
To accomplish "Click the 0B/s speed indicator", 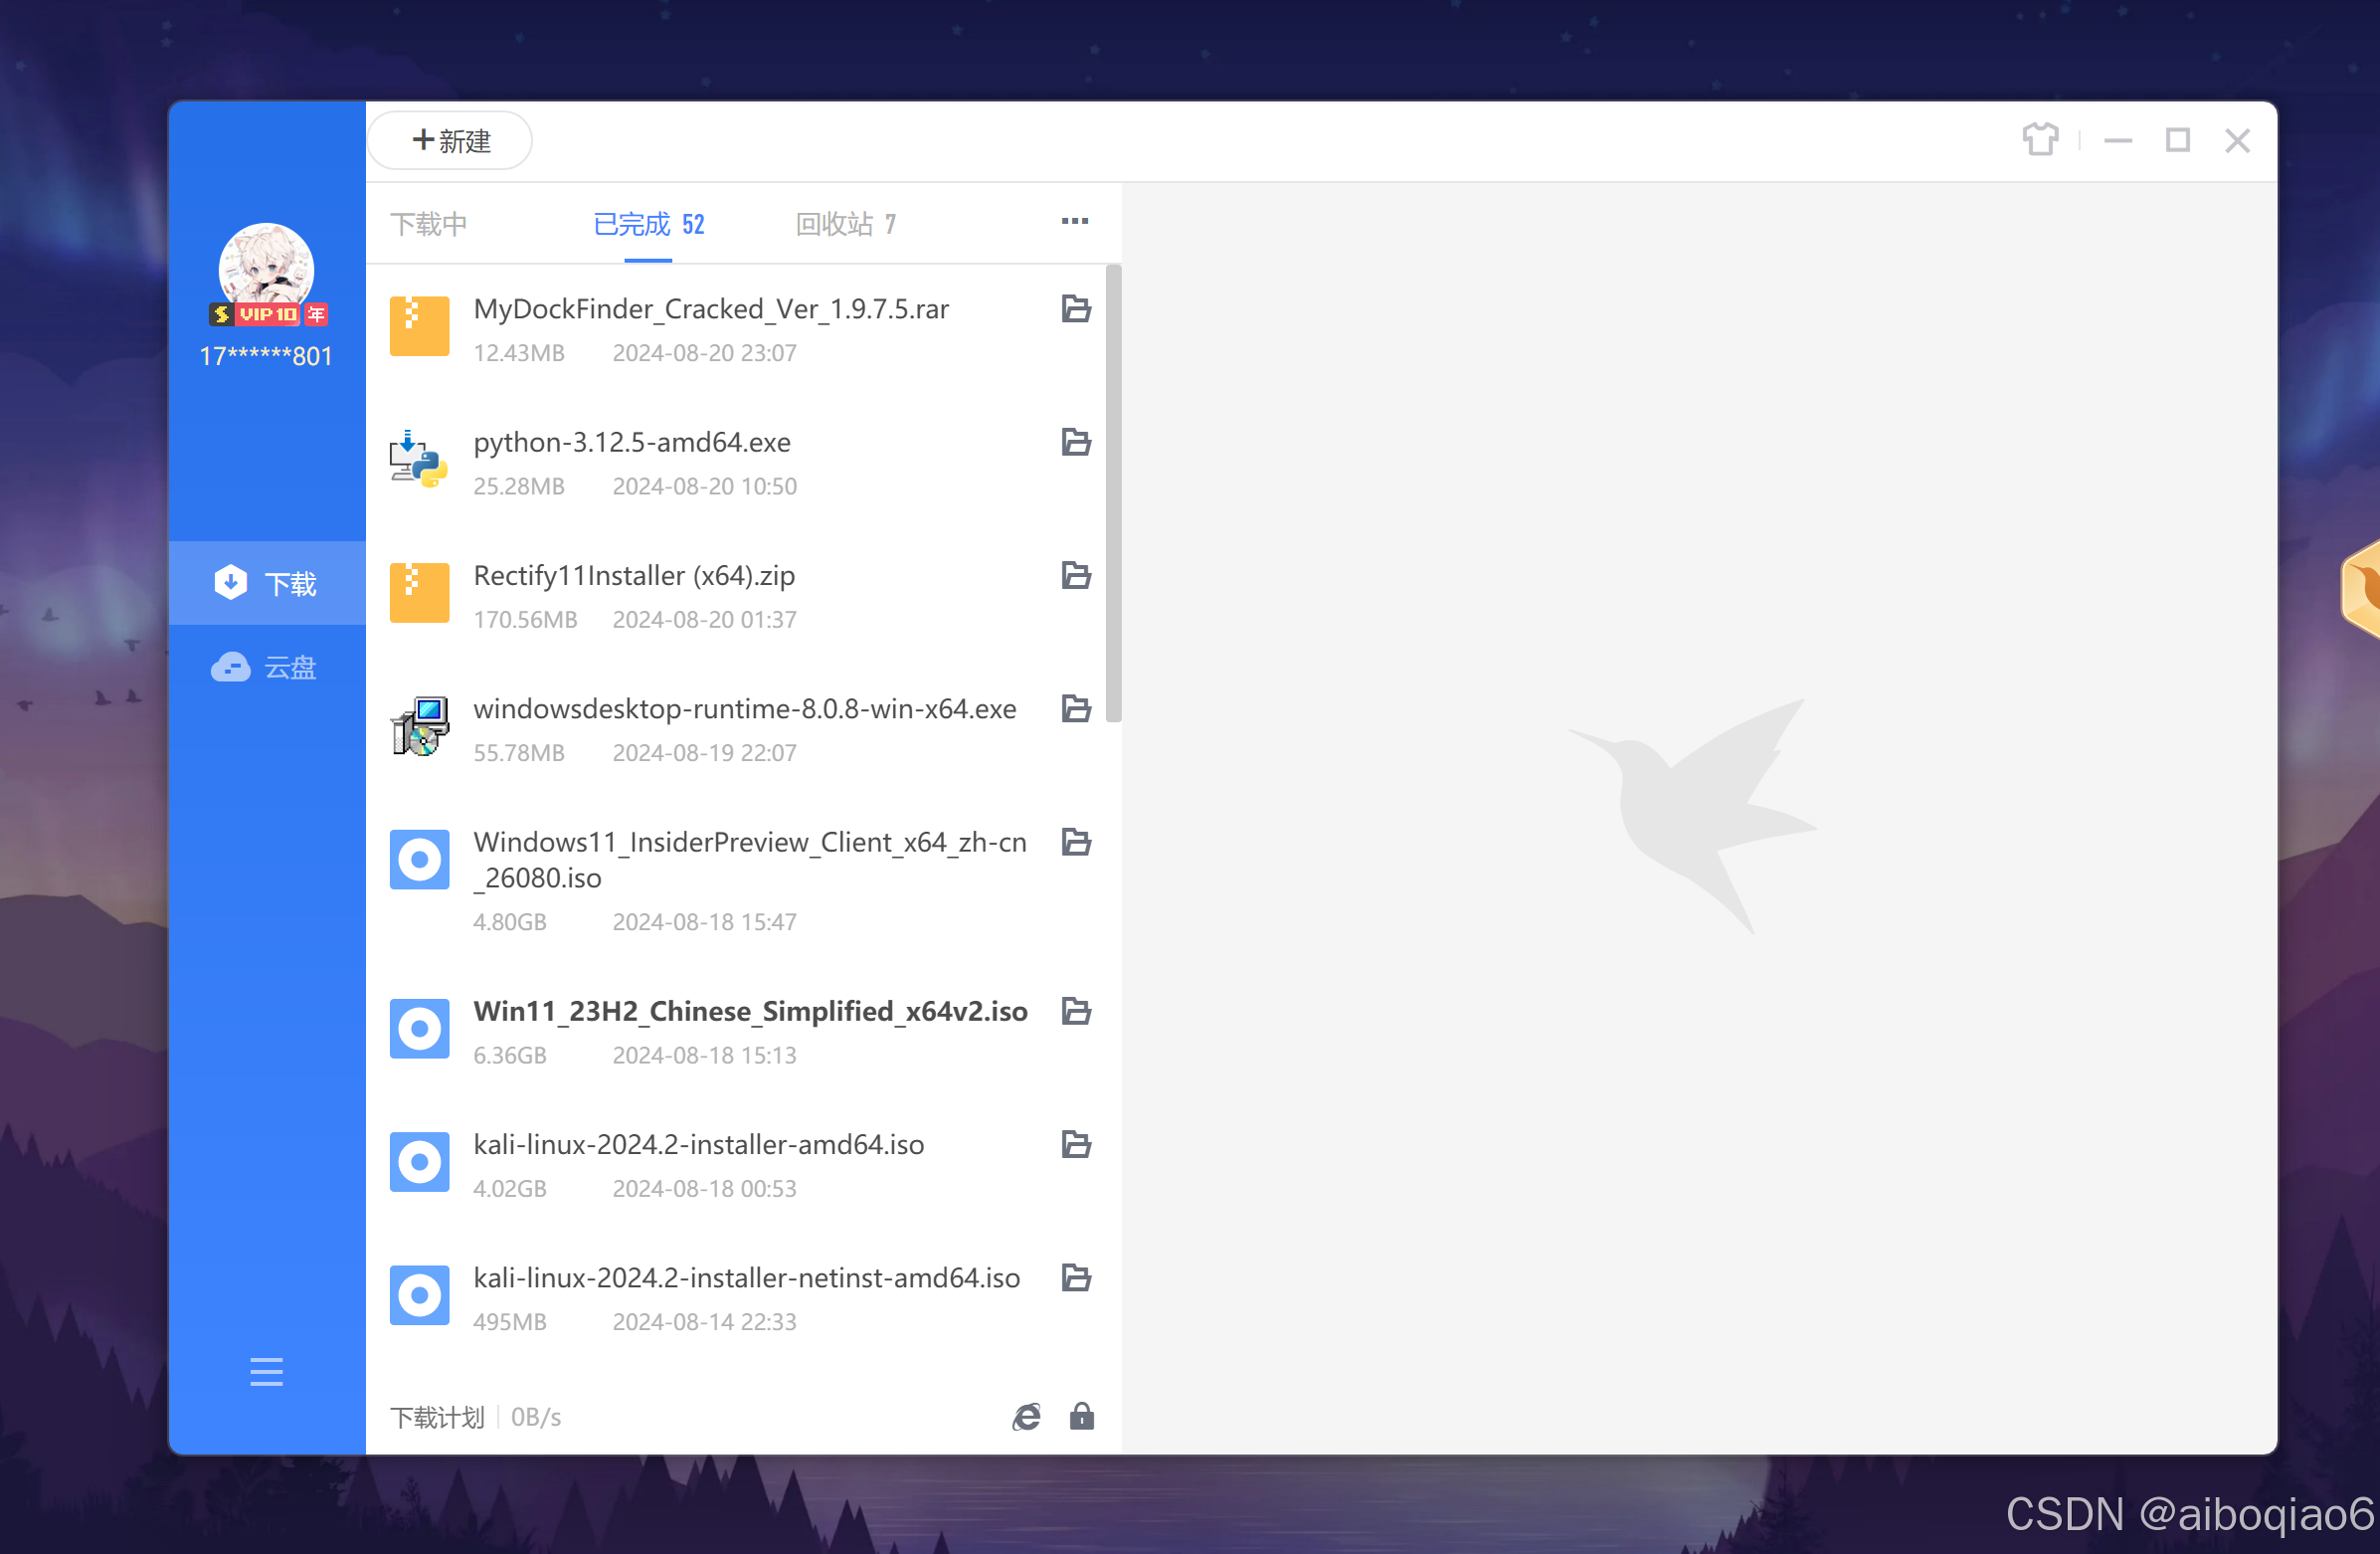I will click(536, 1417).
